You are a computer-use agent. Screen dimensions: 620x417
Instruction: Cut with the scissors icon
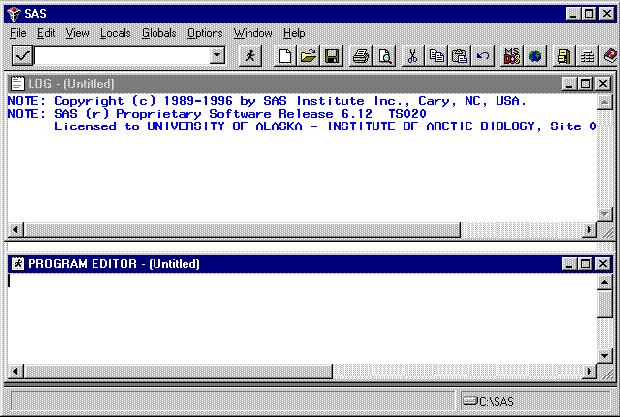point(412,56)
